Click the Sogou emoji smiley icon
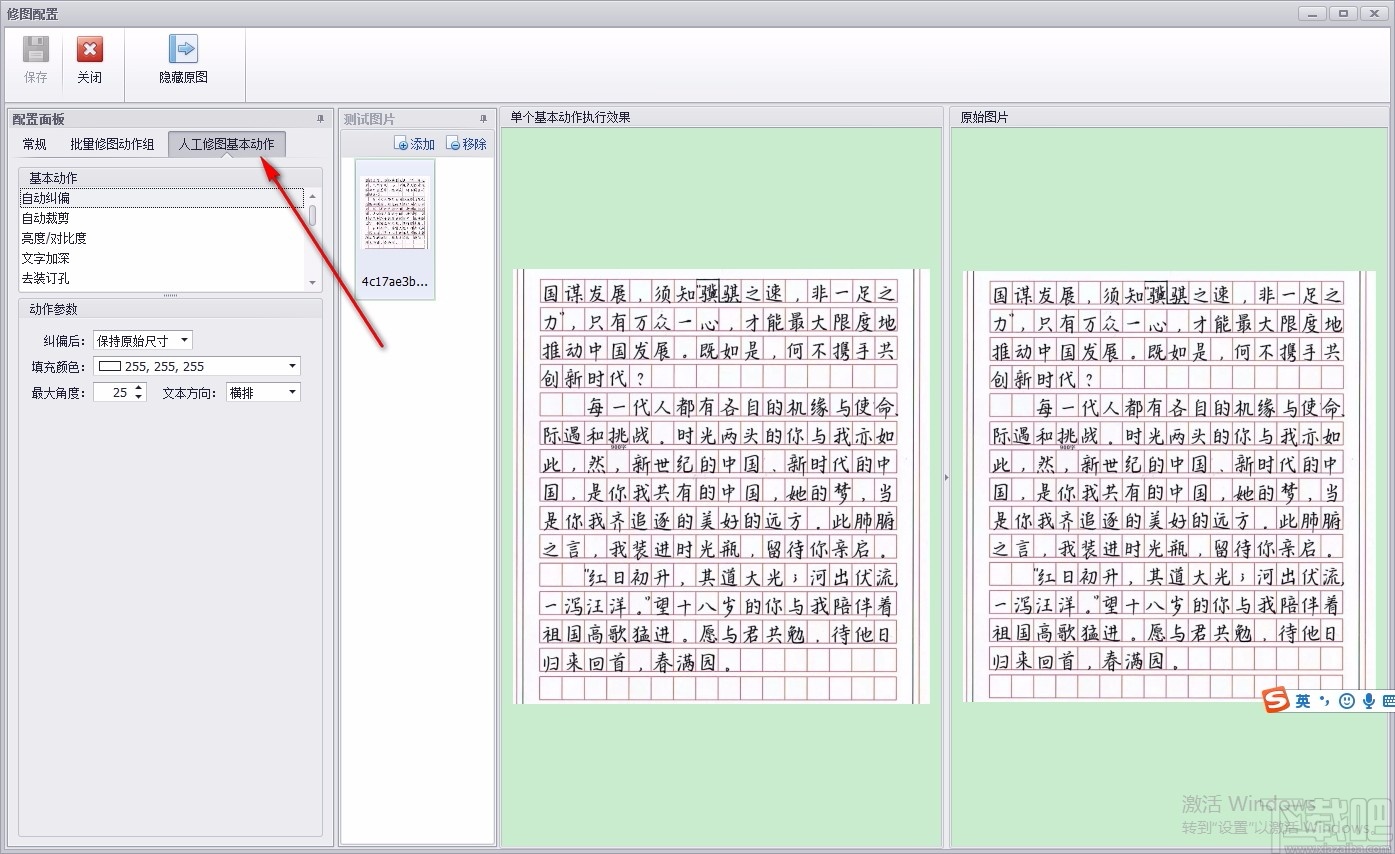The width and height of the screenshot is (1395, 854). click(x=1346, y=701)
